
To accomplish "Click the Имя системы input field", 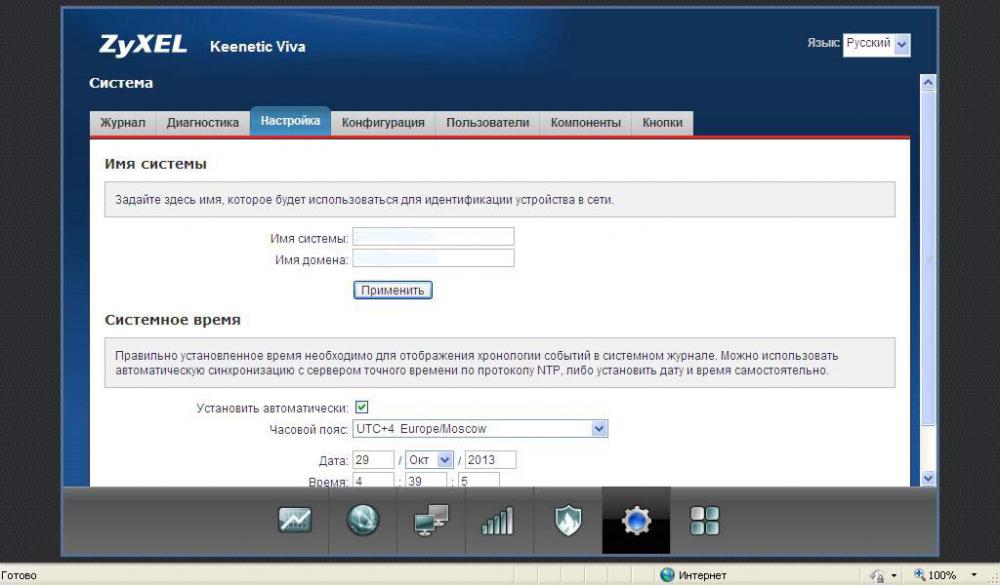I will pos(433,237).
